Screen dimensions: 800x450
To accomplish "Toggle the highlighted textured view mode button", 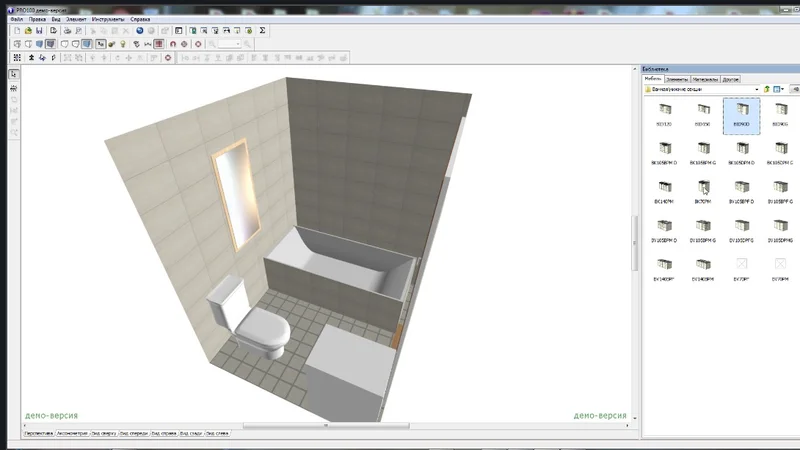I will tap(50, 44).
